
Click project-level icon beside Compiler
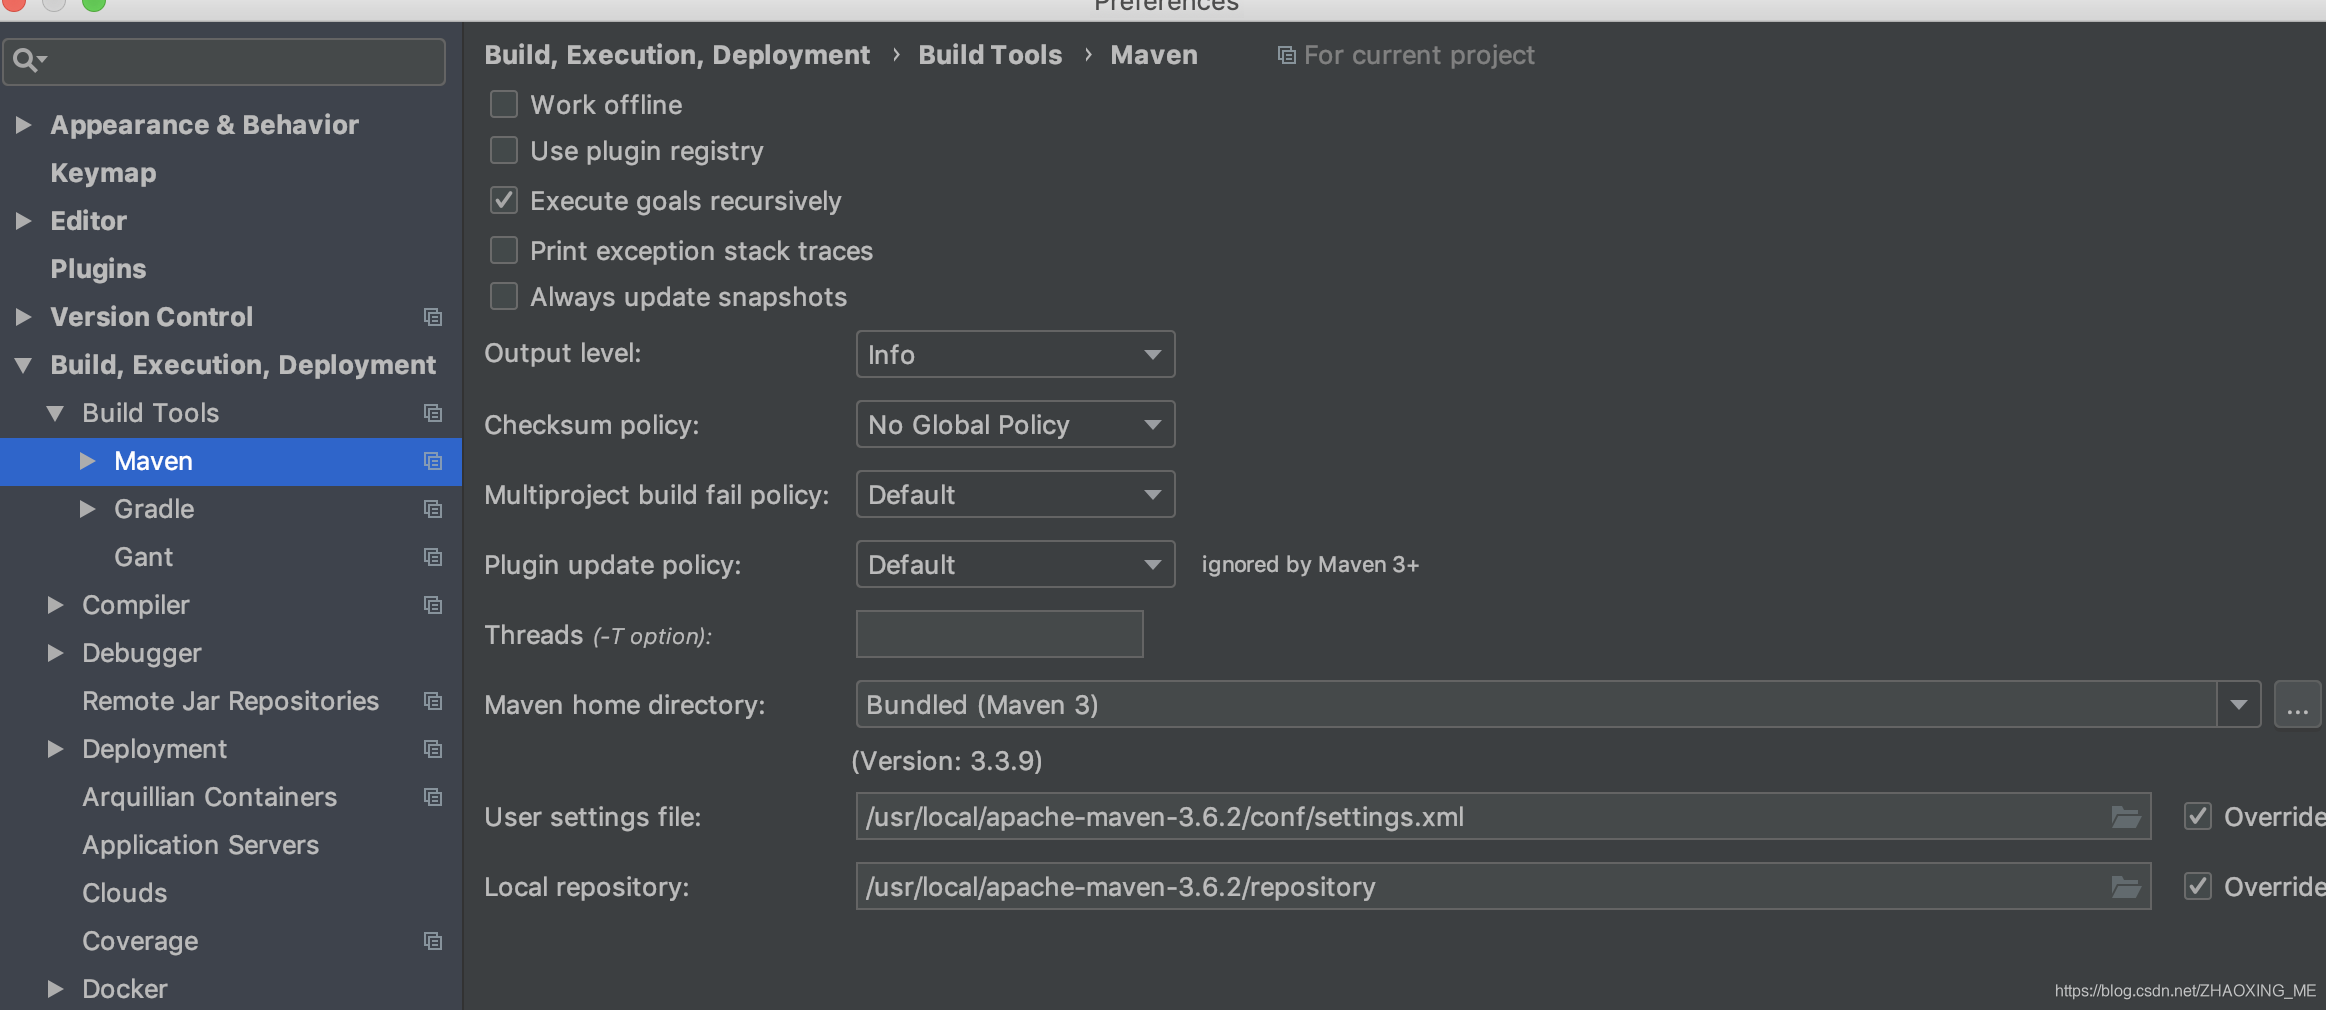[433, 605]
